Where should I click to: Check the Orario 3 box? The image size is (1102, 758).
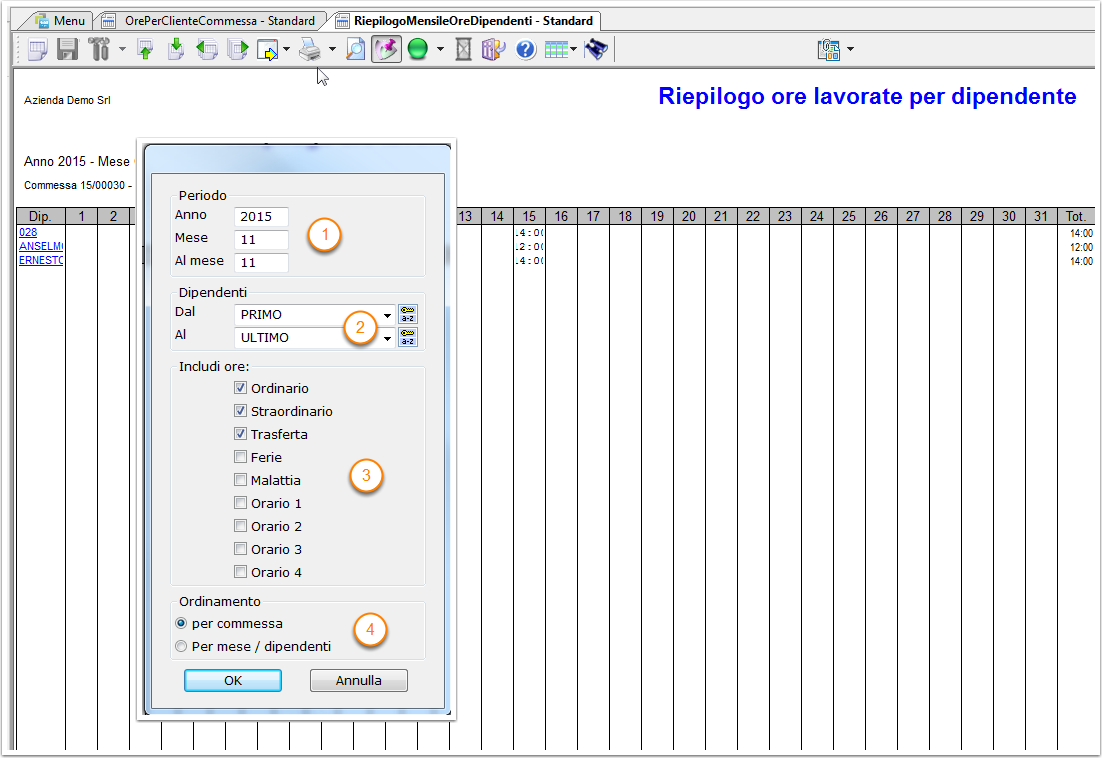pos(240,549)
